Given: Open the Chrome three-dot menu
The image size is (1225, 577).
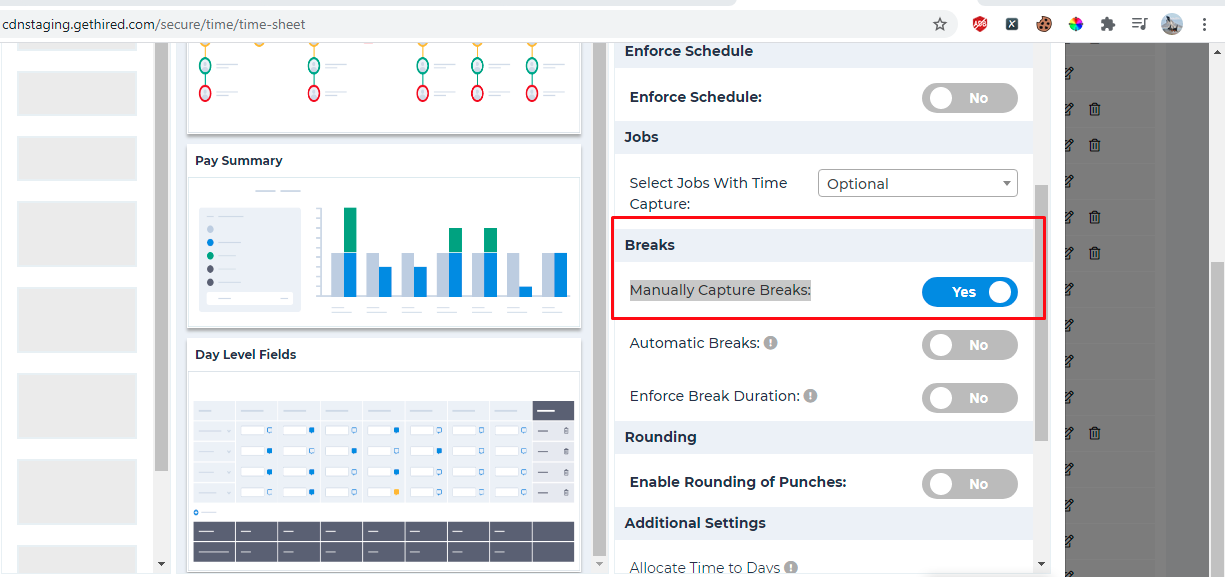Looking at the screenshot, I should pyautogui.click(x=1204, y=24).
